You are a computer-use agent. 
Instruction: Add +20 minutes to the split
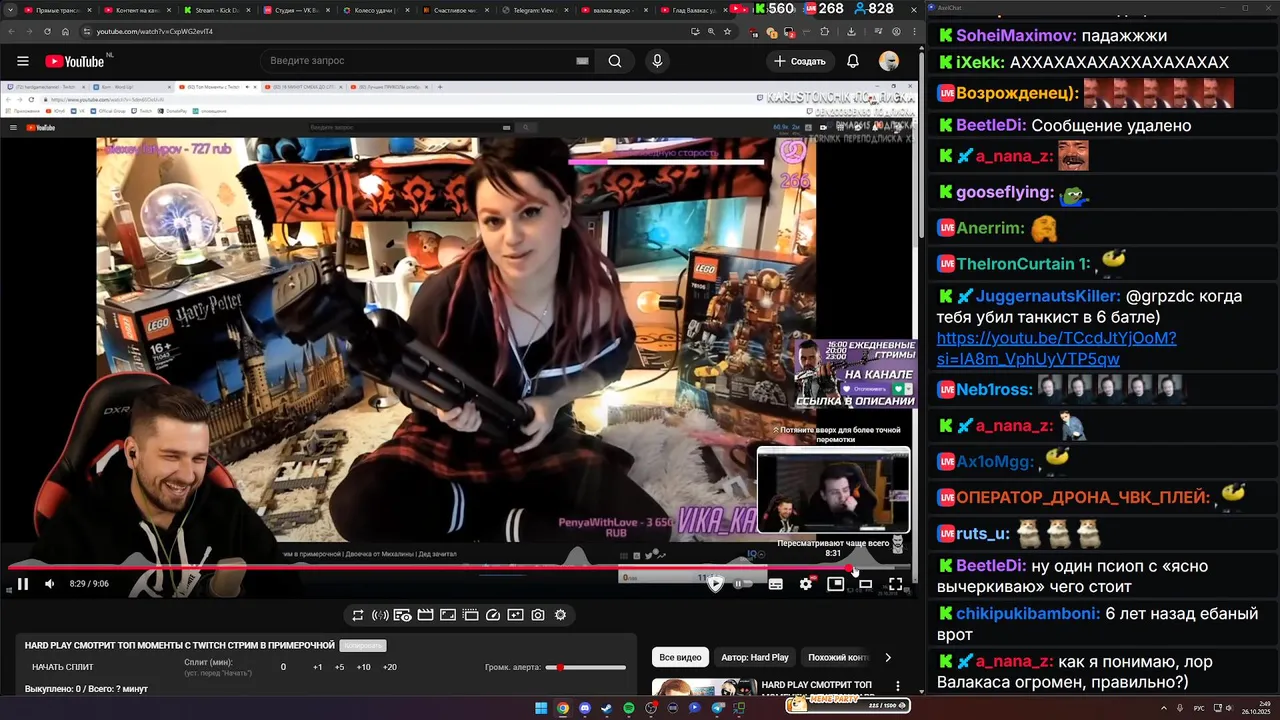pos(390,667)
